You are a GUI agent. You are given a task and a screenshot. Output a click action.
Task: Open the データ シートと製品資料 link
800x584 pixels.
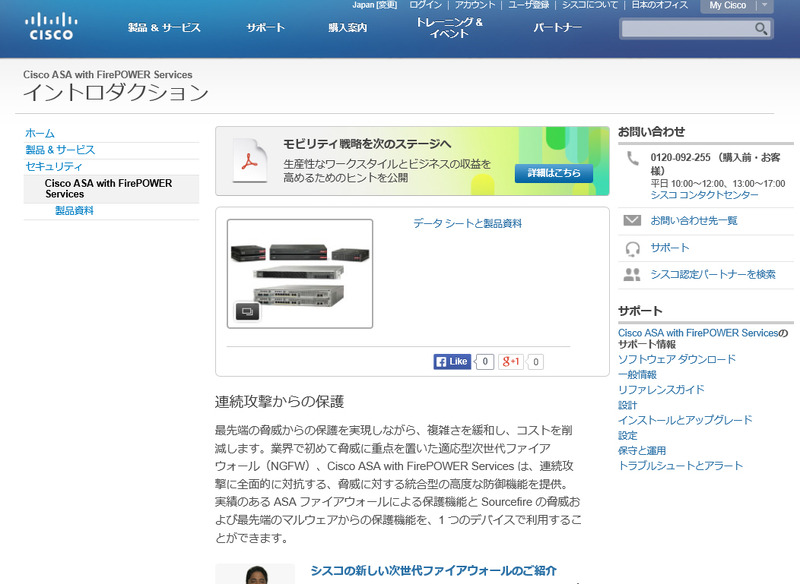coord(467,224)
